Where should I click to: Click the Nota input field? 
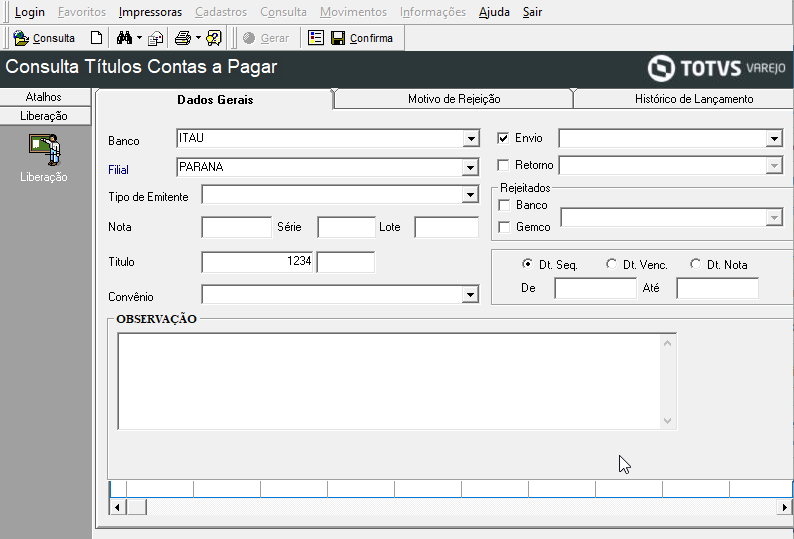[x=236, y=227]
